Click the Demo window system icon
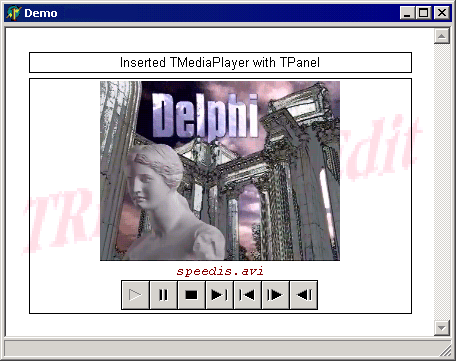 coord(14,13)
